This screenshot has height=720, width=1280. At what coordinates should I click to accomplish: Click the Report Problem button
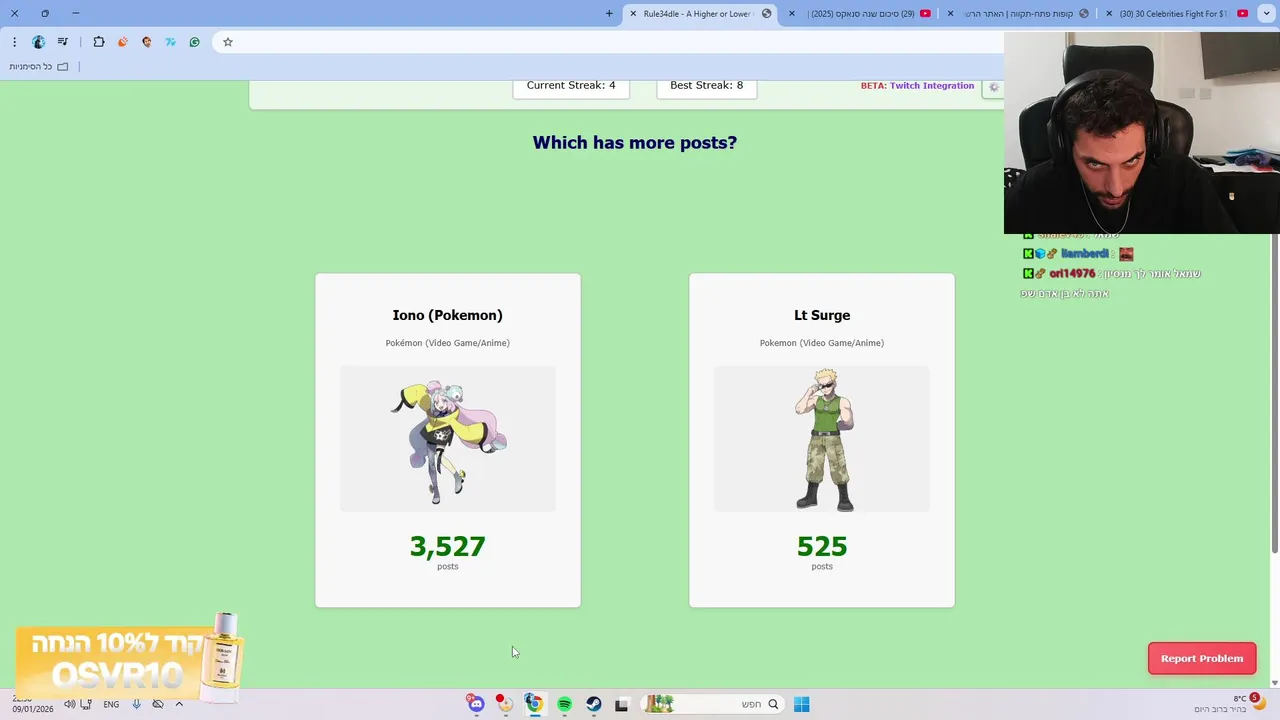pyautogui.click(x=1202, y=658)
